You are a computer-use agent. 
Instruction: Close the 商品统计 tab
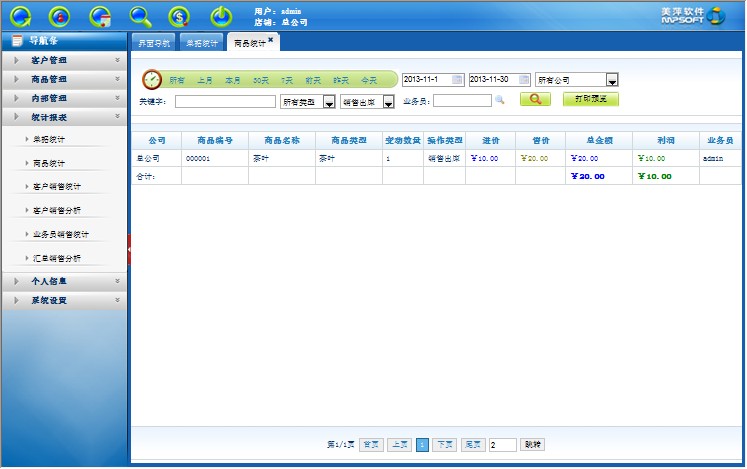click(x=271, y=39)
